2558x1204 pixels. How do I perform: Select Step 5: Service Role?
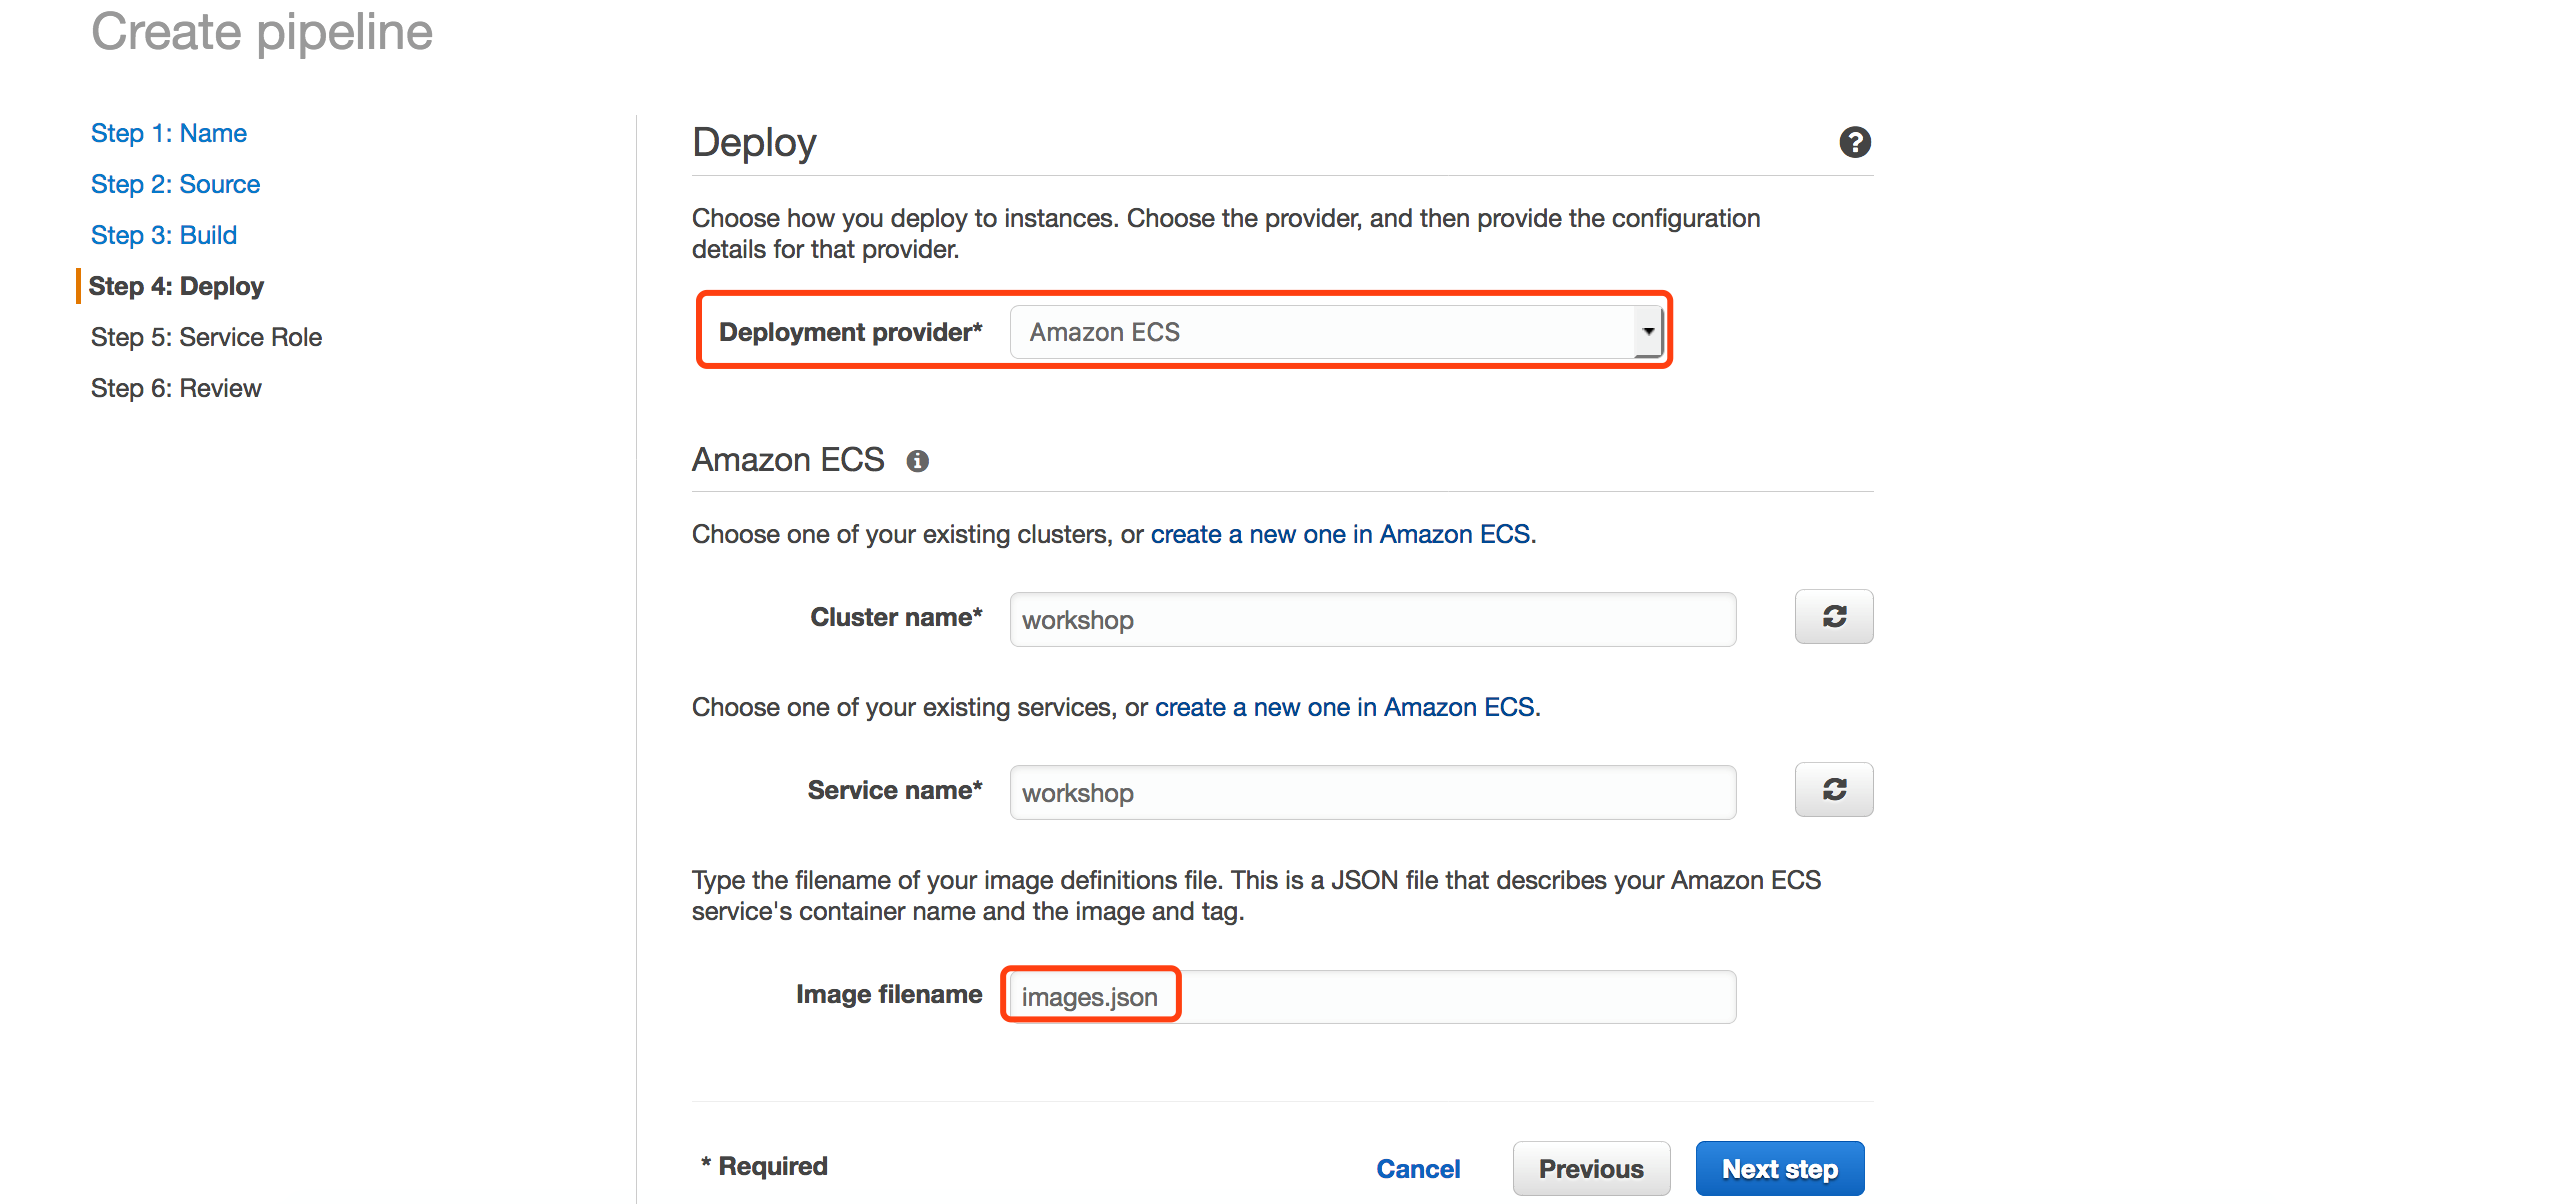pyautogui.click(x=206, y=337)
